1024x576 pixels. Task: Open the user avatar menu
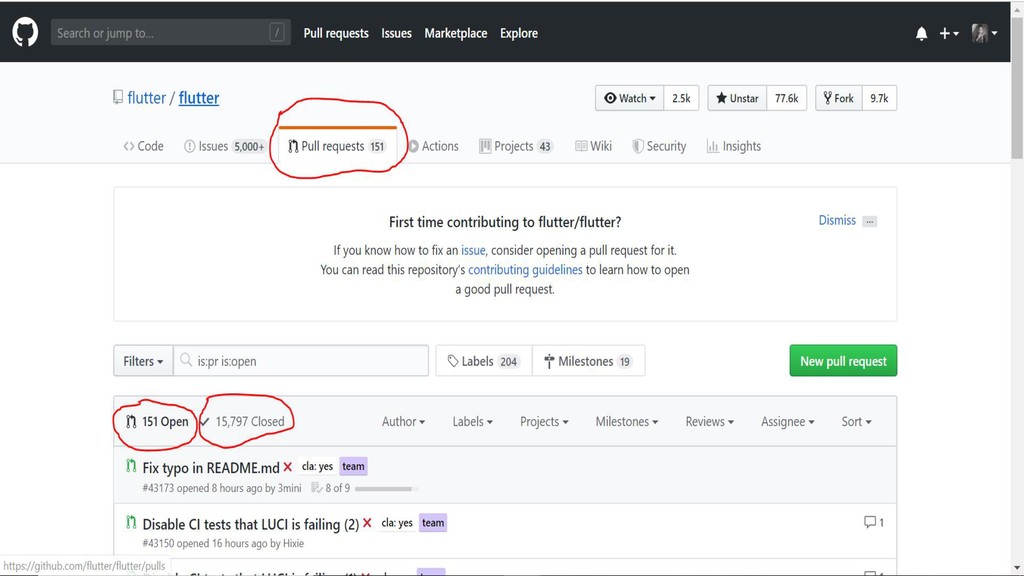984,33
